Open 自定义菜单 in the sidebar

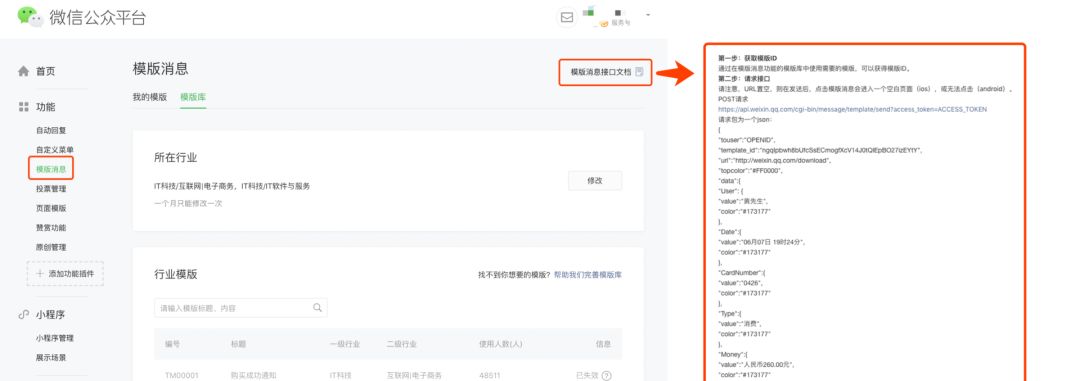[x=55, y=150]
